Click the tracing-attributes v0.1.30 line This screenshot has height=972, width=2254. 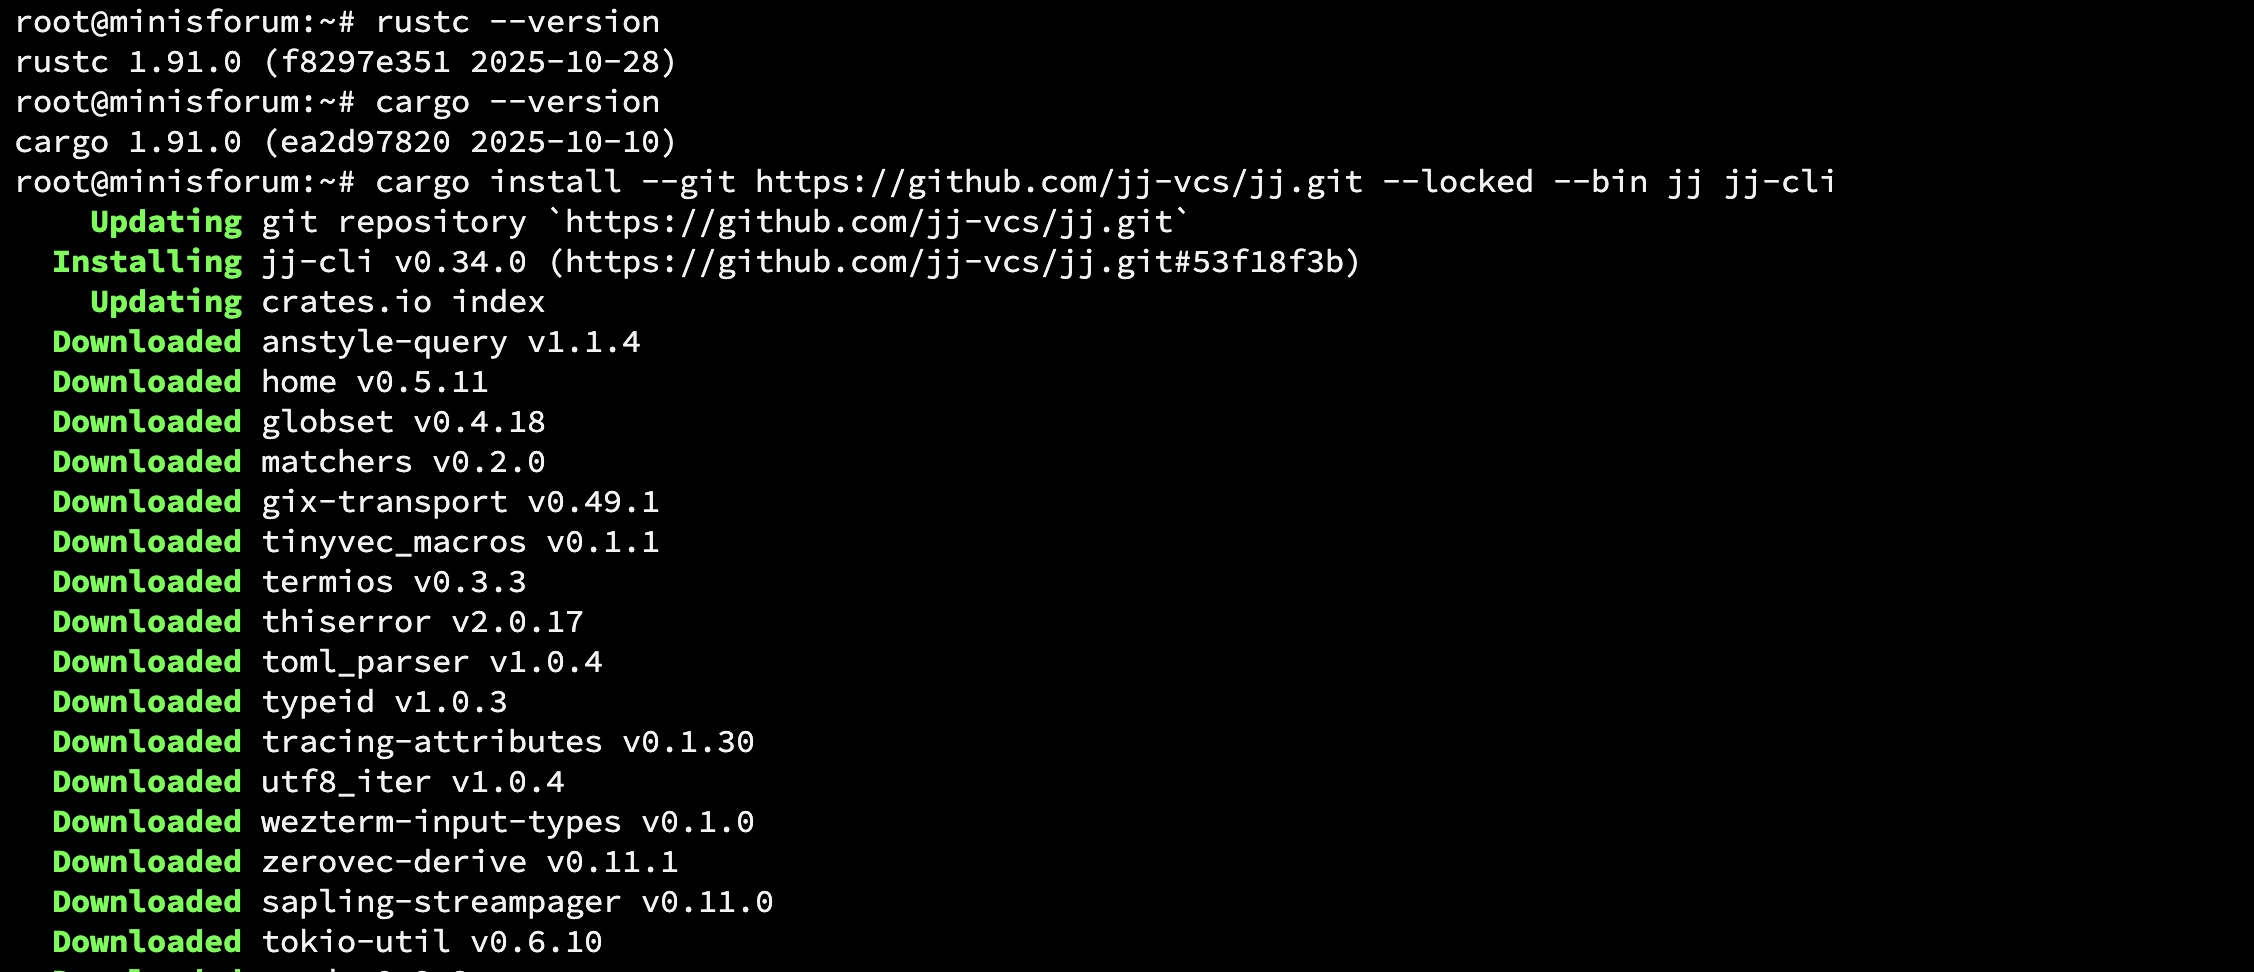507,742
